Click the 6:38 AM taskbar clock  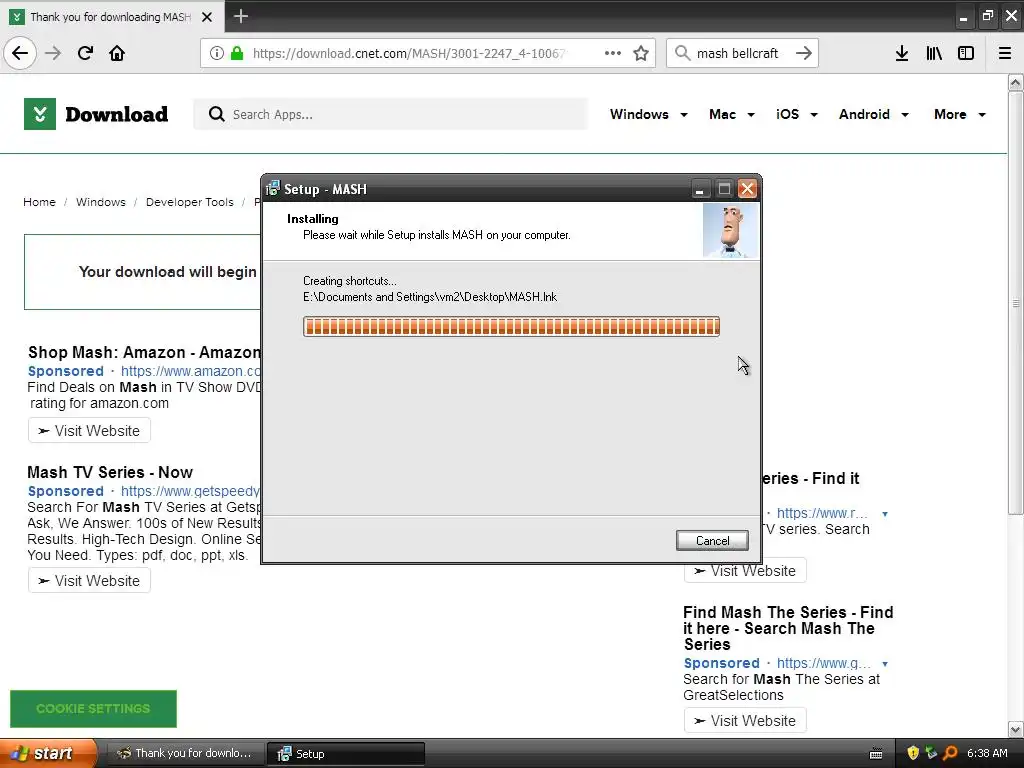(987, 753)
